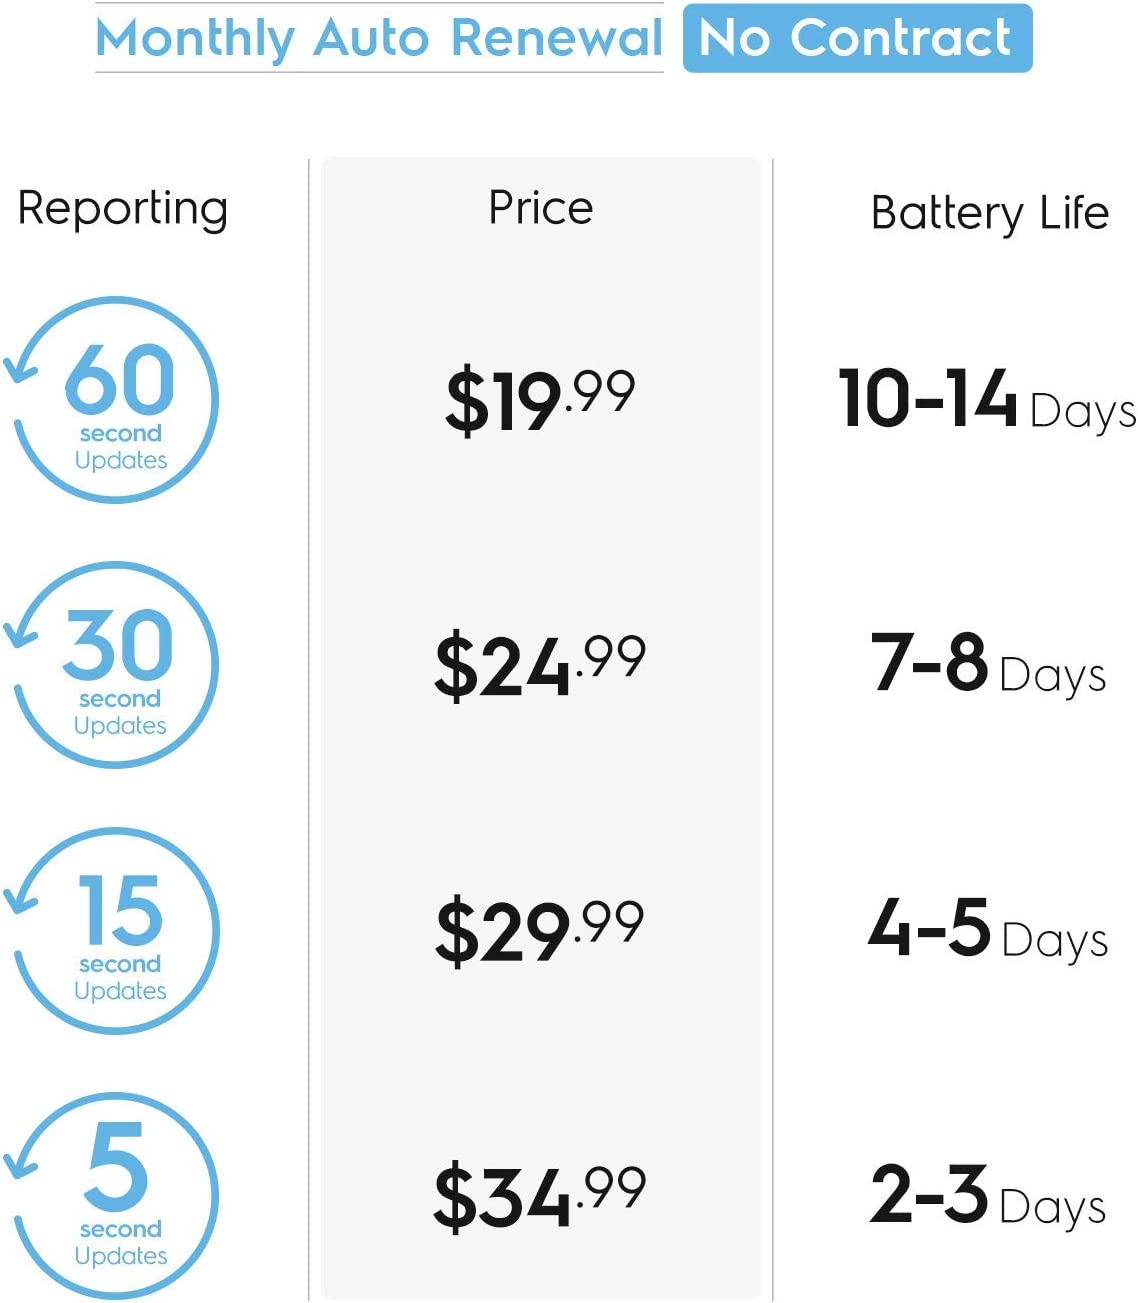Select the $19.99 price option
The image size is (1138, 1303).
click(540, 400)
